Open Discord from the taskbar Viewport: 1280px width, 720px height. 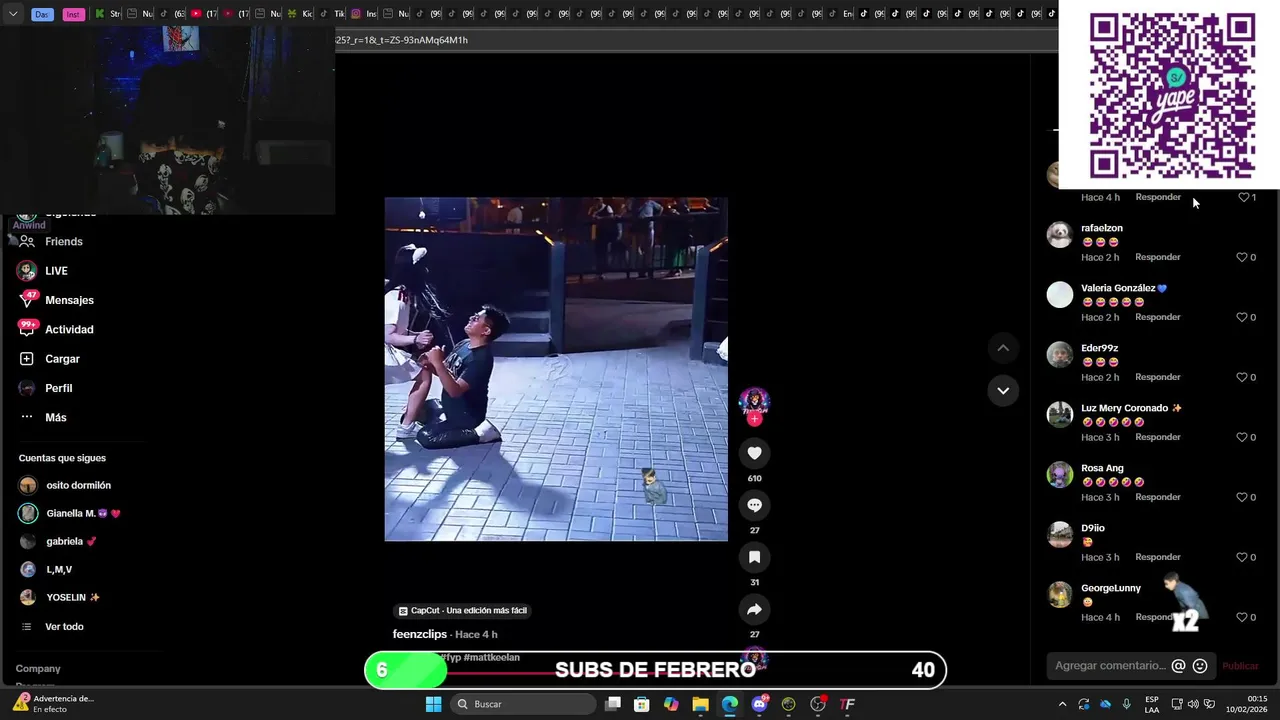759,704
